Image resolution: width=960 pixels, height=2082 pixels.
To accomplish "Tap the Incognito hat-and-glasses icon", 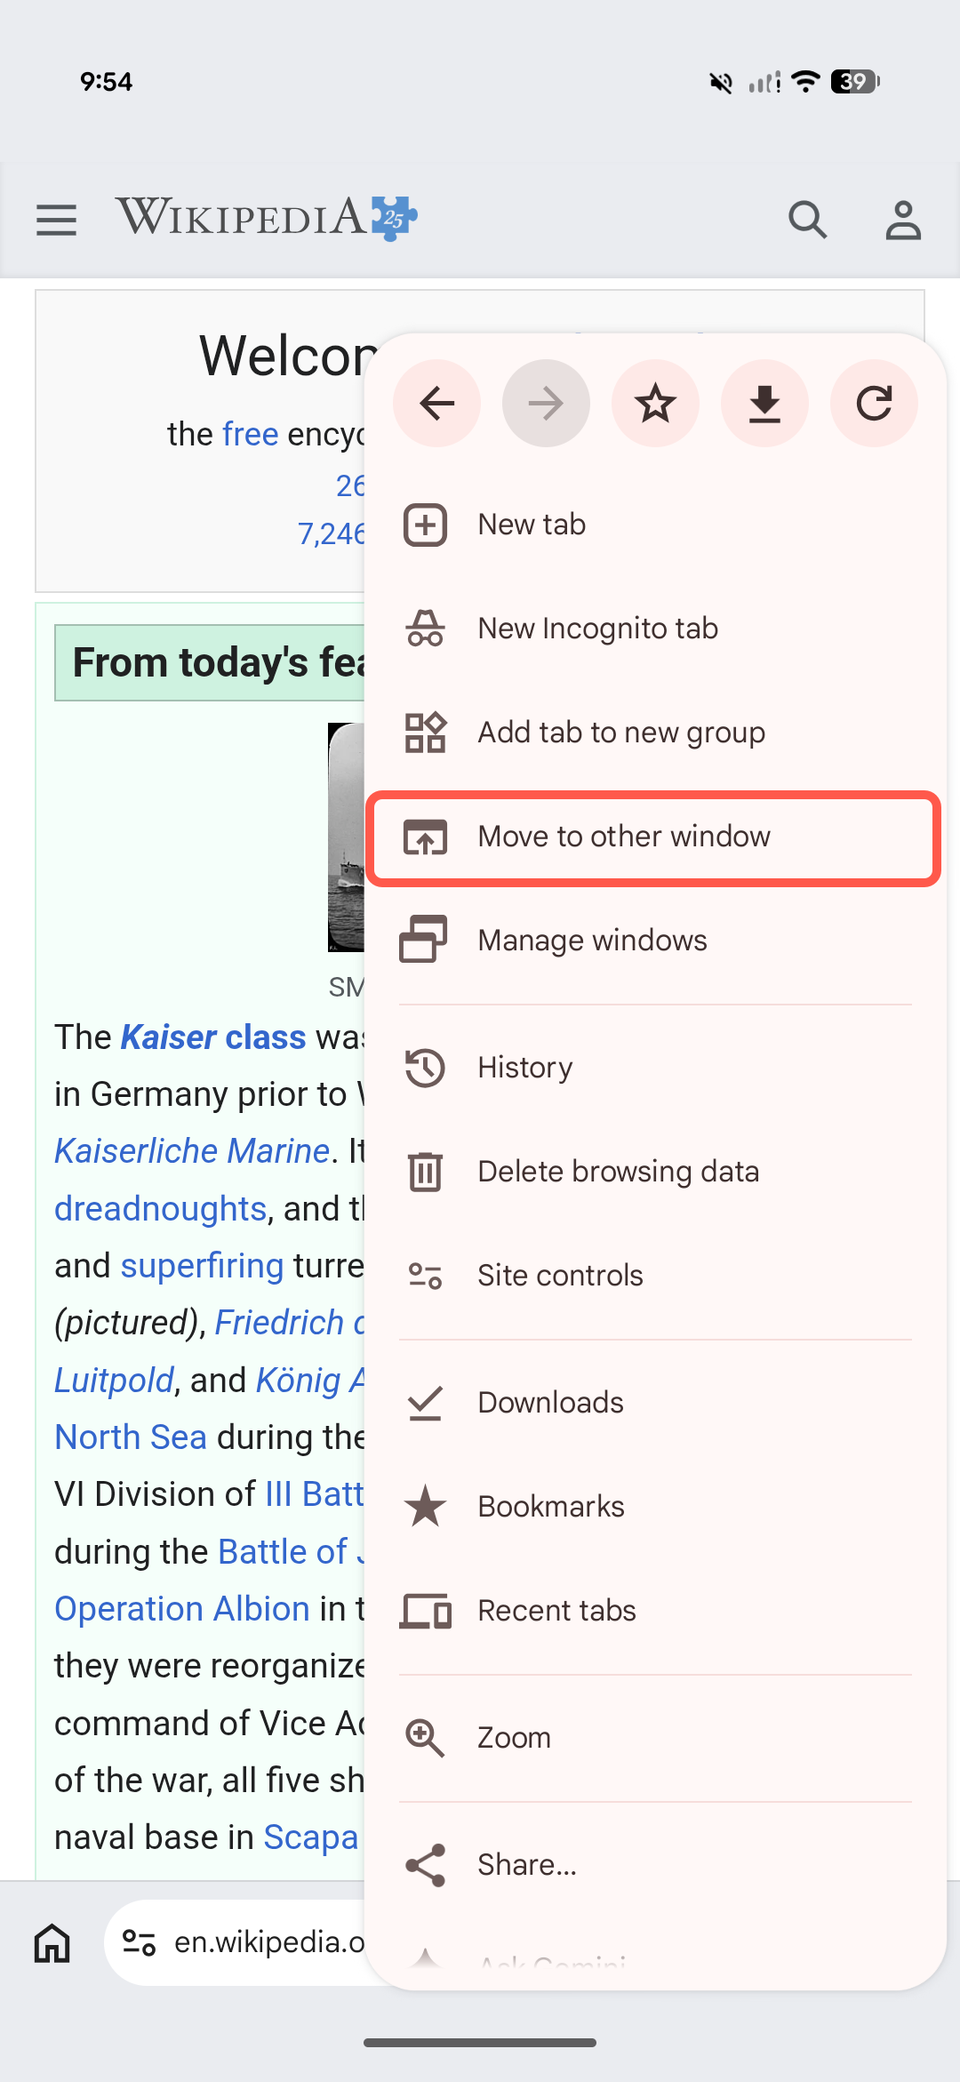I will (x=425, y=629).
